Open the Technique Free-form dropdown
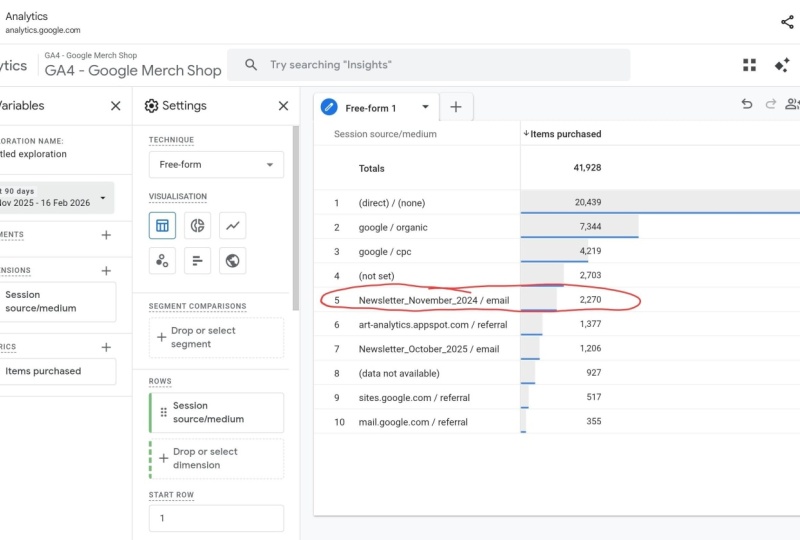 point(216,164)
